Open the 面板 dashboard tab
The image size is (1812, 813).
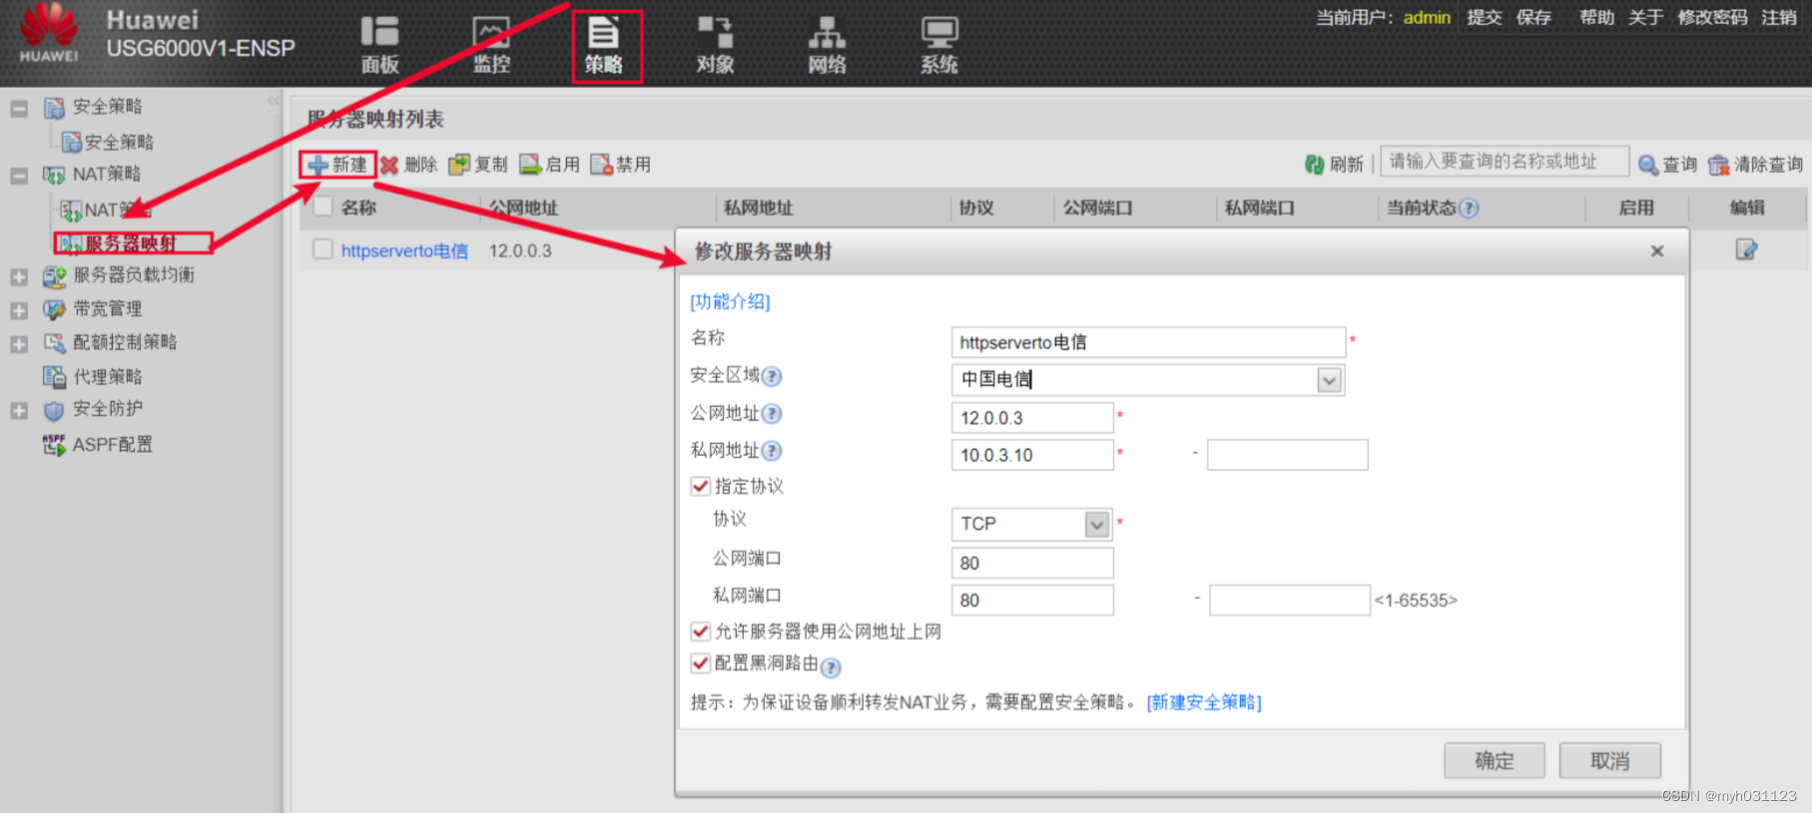(x=380, y=45)
